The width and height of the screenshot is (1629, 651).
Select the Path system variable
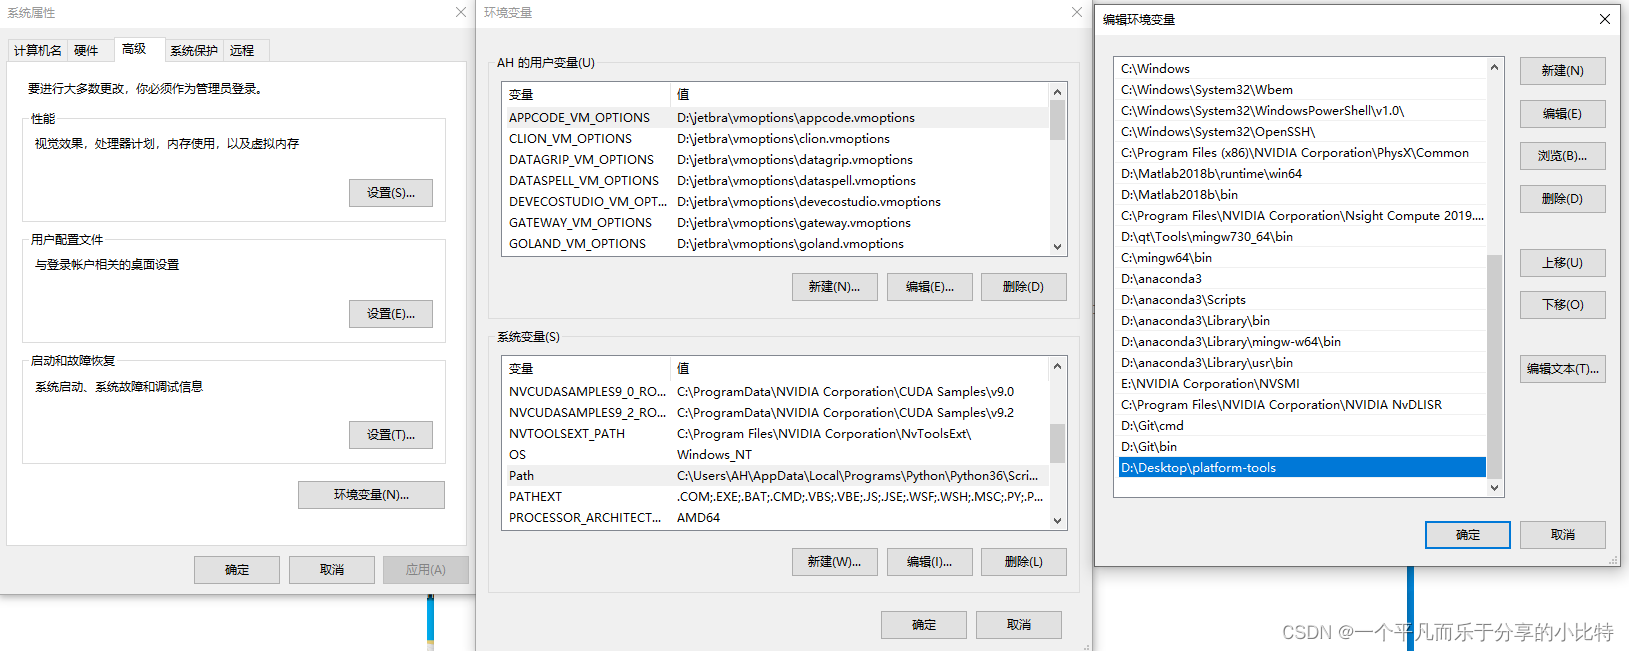776,475
